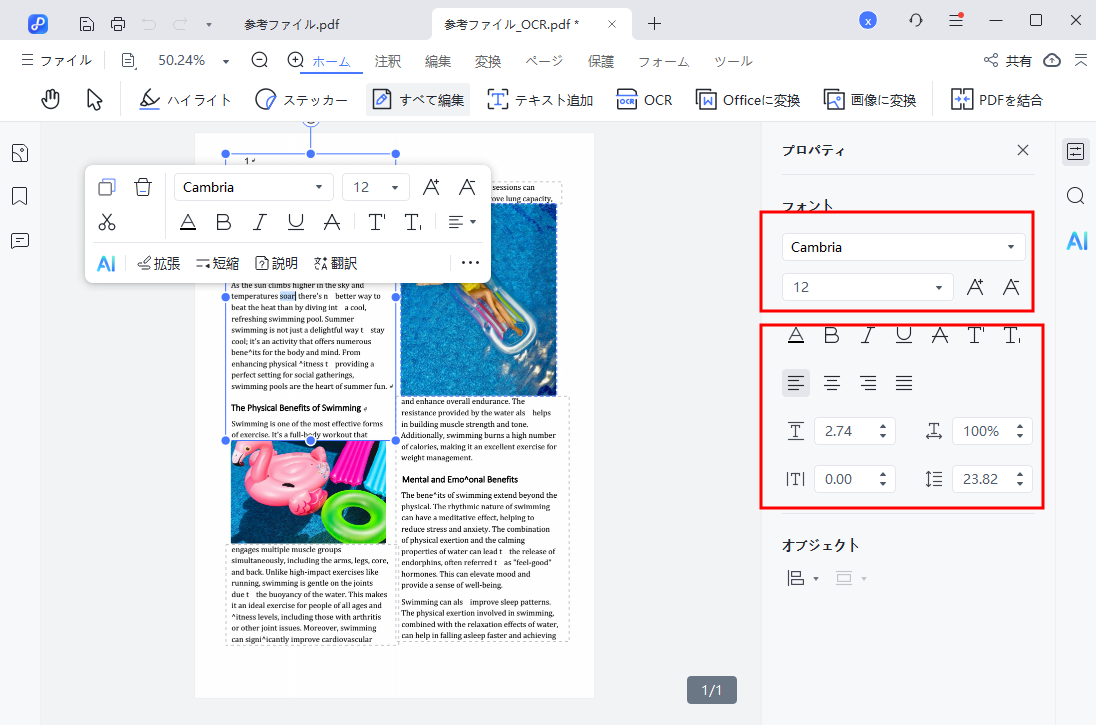Click text color underlined A in floating toolbar
1096x725 pixels.
[x=187, y=222]
